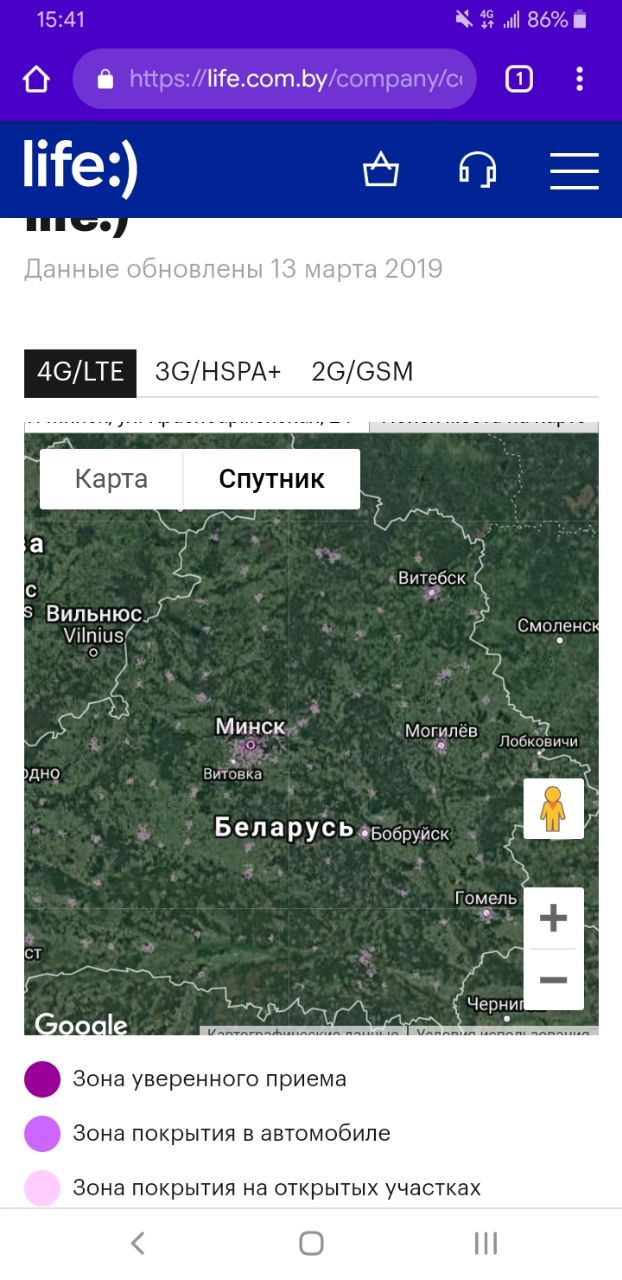Zoom in on the map with plus
The image size is (622, 1280).
pos(553,918)
